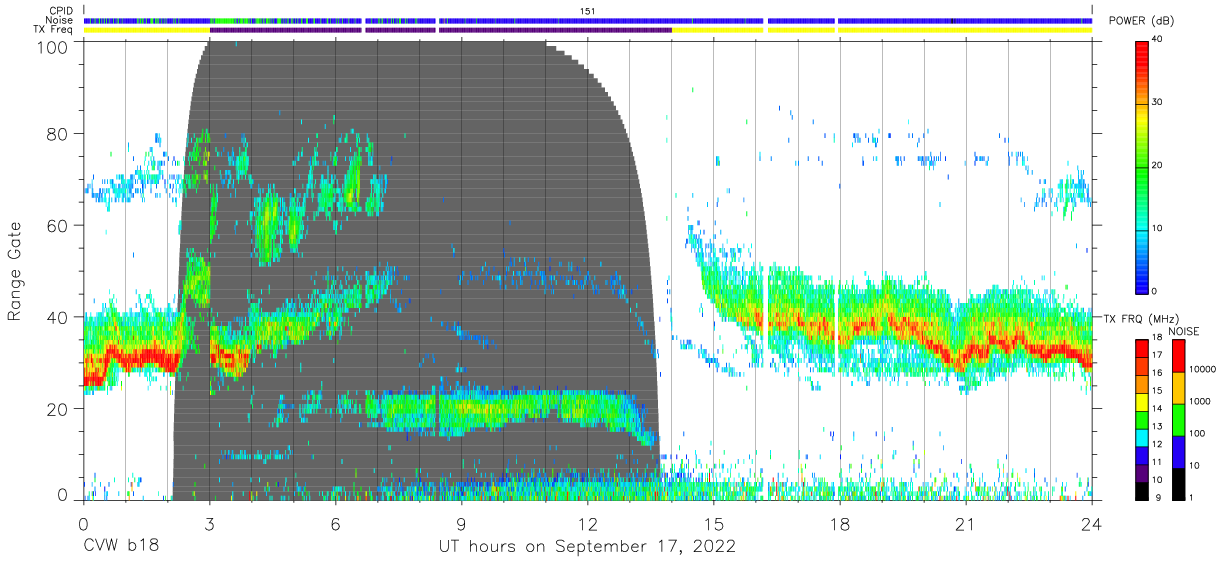Screen dimensions: 1228x567
Task: Click the x-axis tick label '3'
Action: [209, 523]
